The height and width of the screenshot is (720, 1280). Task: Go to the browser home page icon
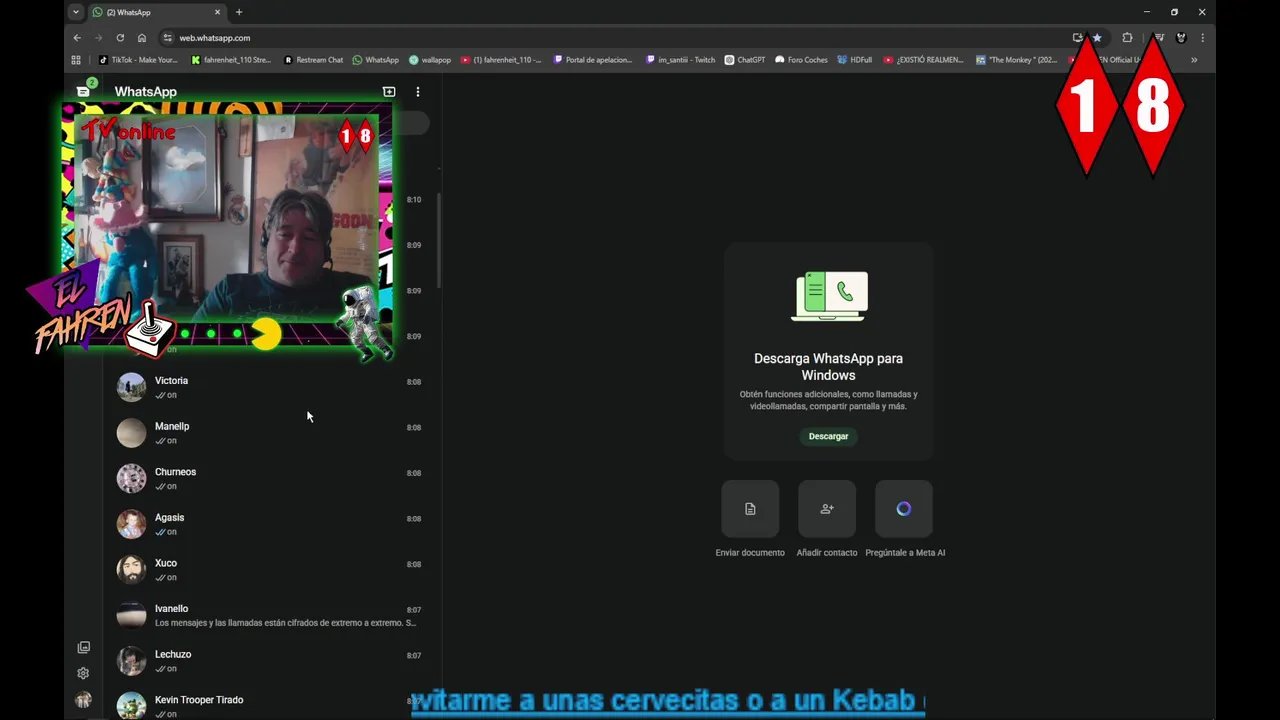142,38
